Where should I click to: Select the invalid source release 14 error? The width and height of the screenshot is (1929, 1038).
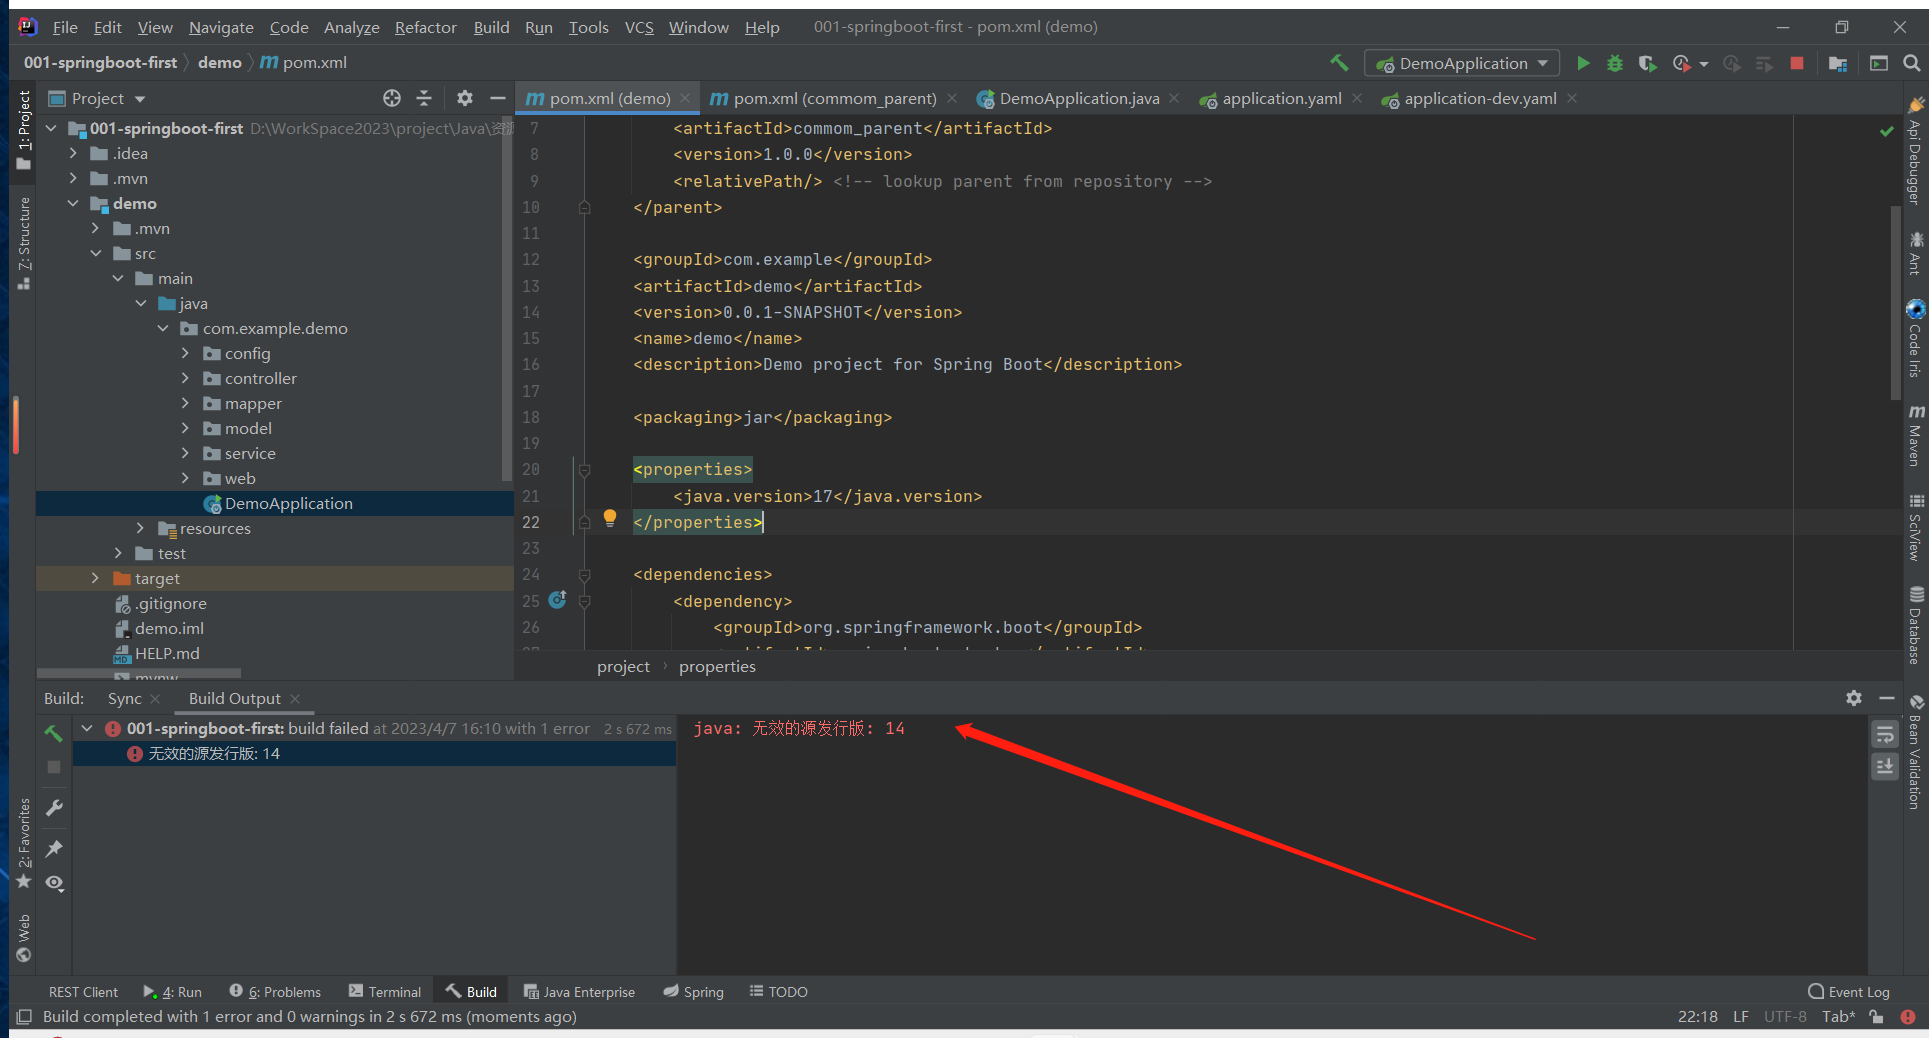click(x=214, y=753)
